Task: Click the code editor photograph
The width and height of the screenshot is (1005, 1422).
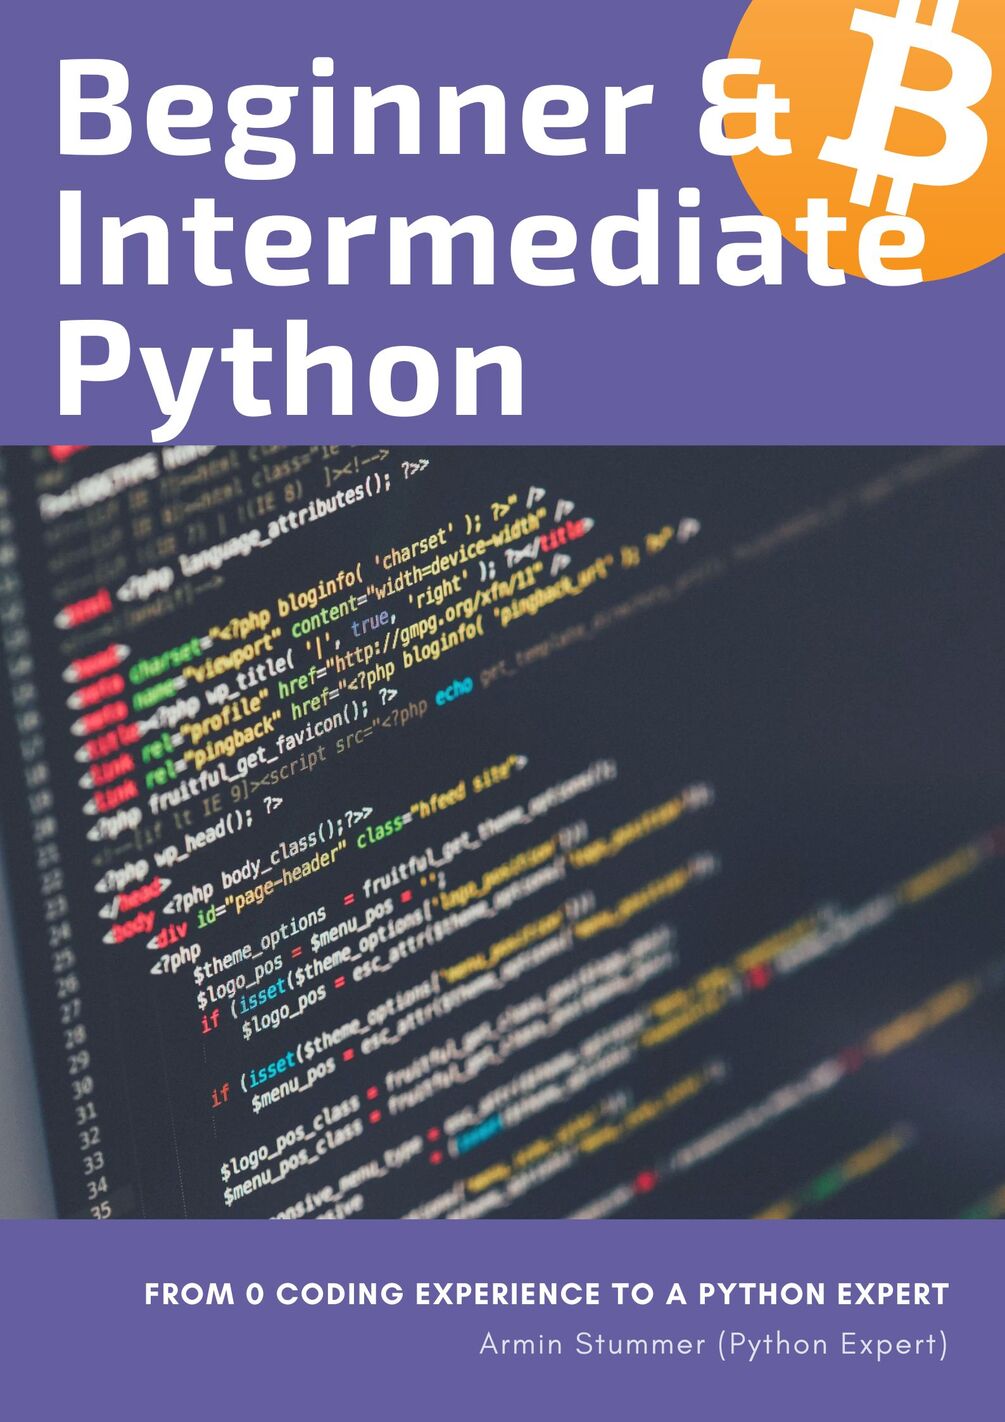Action: pos(502,832)
